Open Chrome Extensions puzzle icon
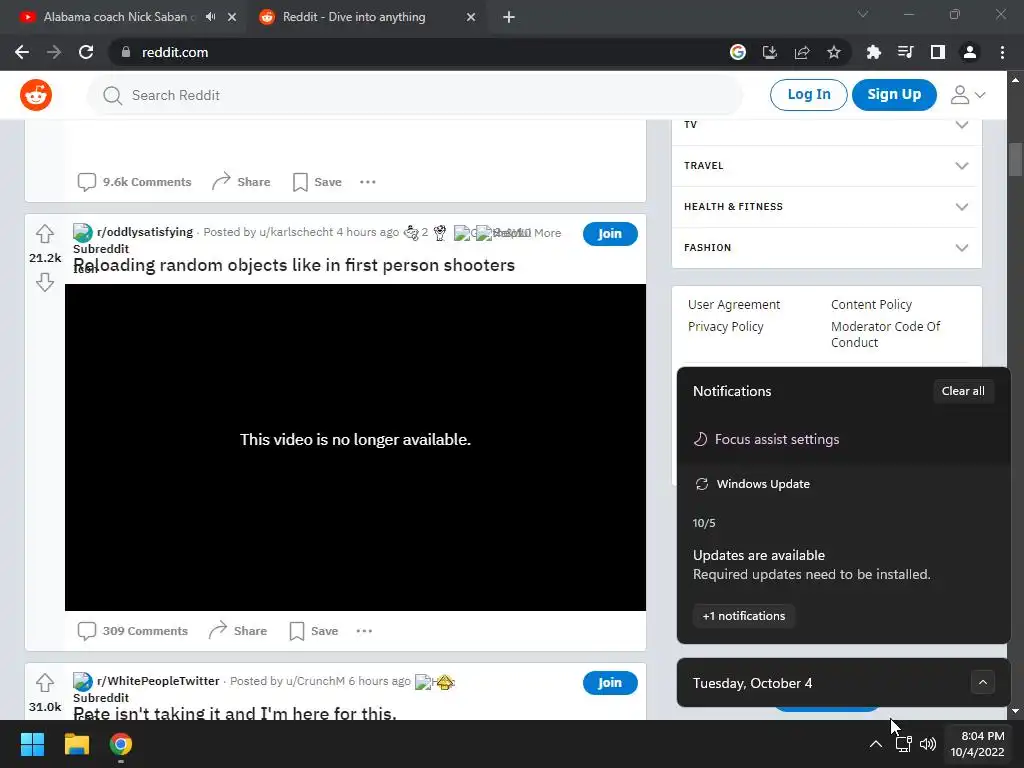 tap(873, 52)
